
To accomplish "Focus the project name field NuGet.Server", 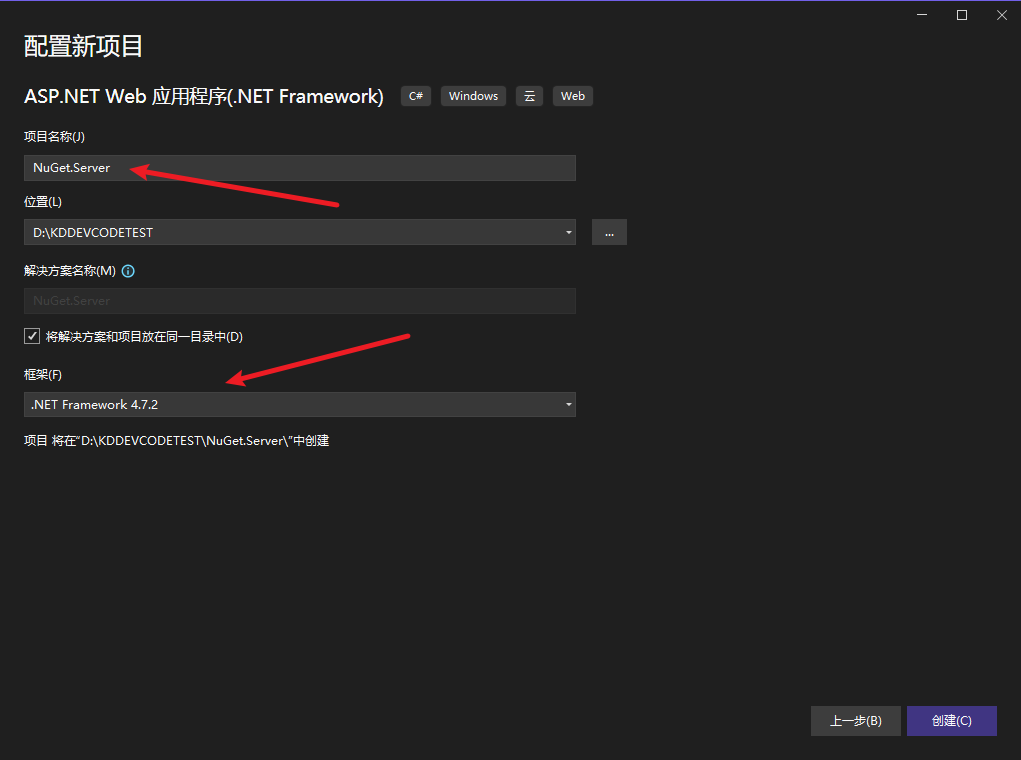I will pos(300,168).
